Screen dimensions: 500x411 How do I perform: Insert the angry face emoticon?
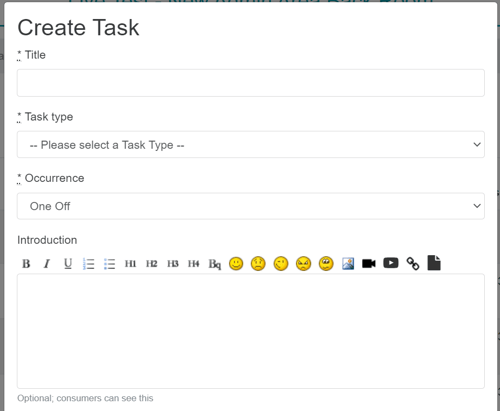click(303, 264)
